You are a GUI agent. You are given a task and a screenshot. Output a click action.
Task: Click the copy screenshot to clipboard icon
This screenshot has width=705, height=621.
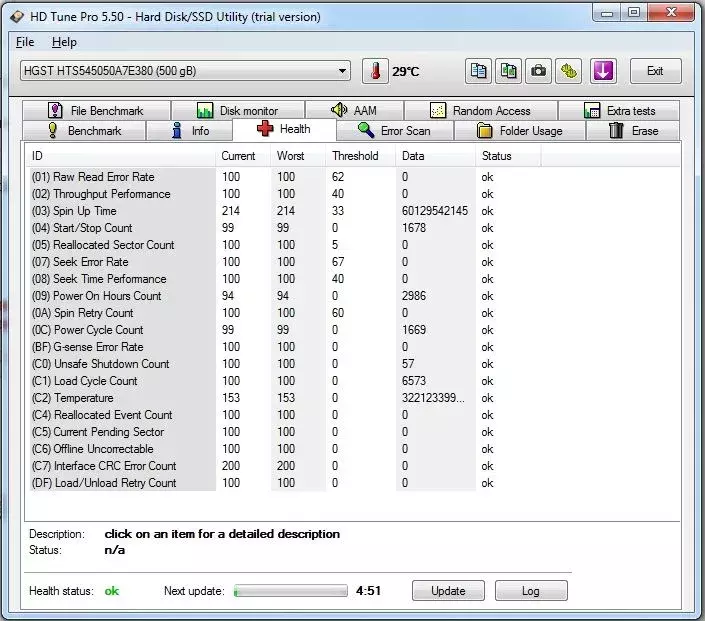coord(508,71)
